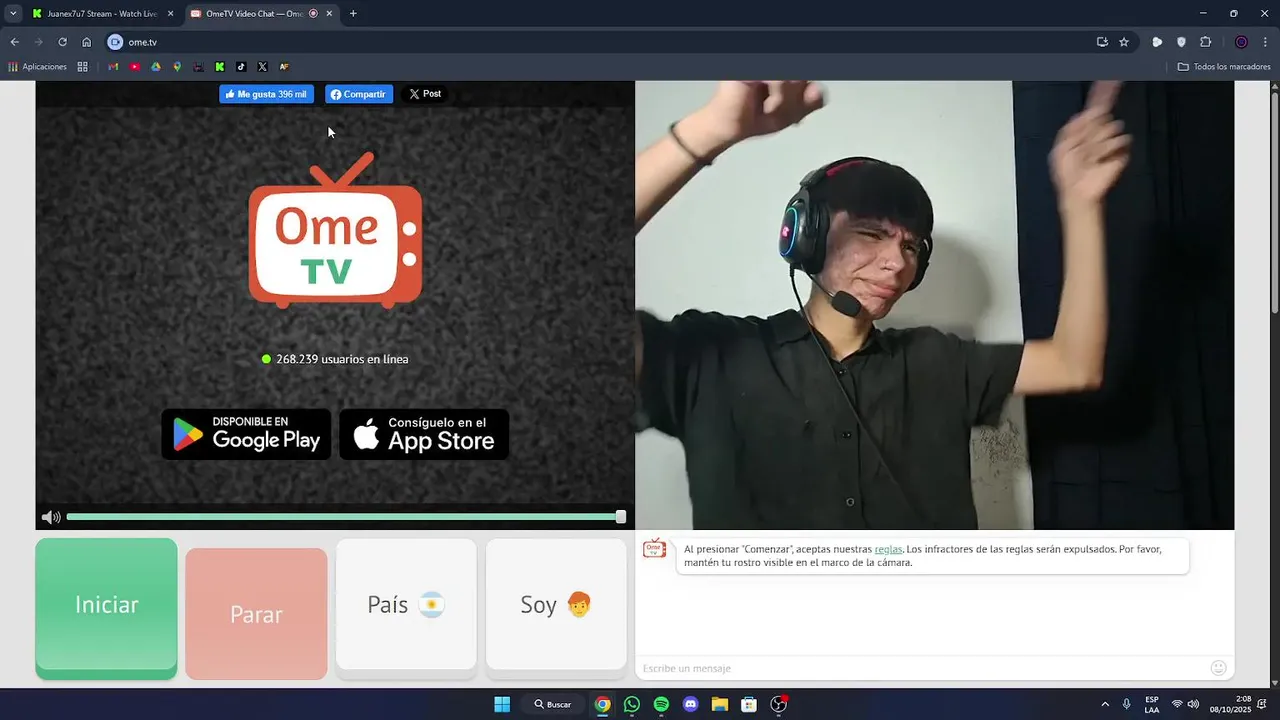Open the X bookmark icon
The height and width of the screenshot is (720, 1280).
(262, 67)
